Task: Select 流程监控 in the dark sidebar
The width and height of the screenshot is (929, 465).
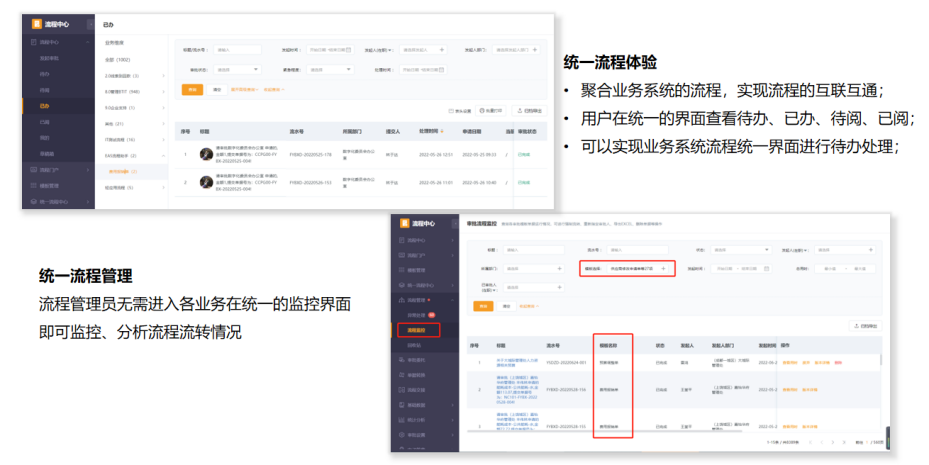Action: click(416, 328)
